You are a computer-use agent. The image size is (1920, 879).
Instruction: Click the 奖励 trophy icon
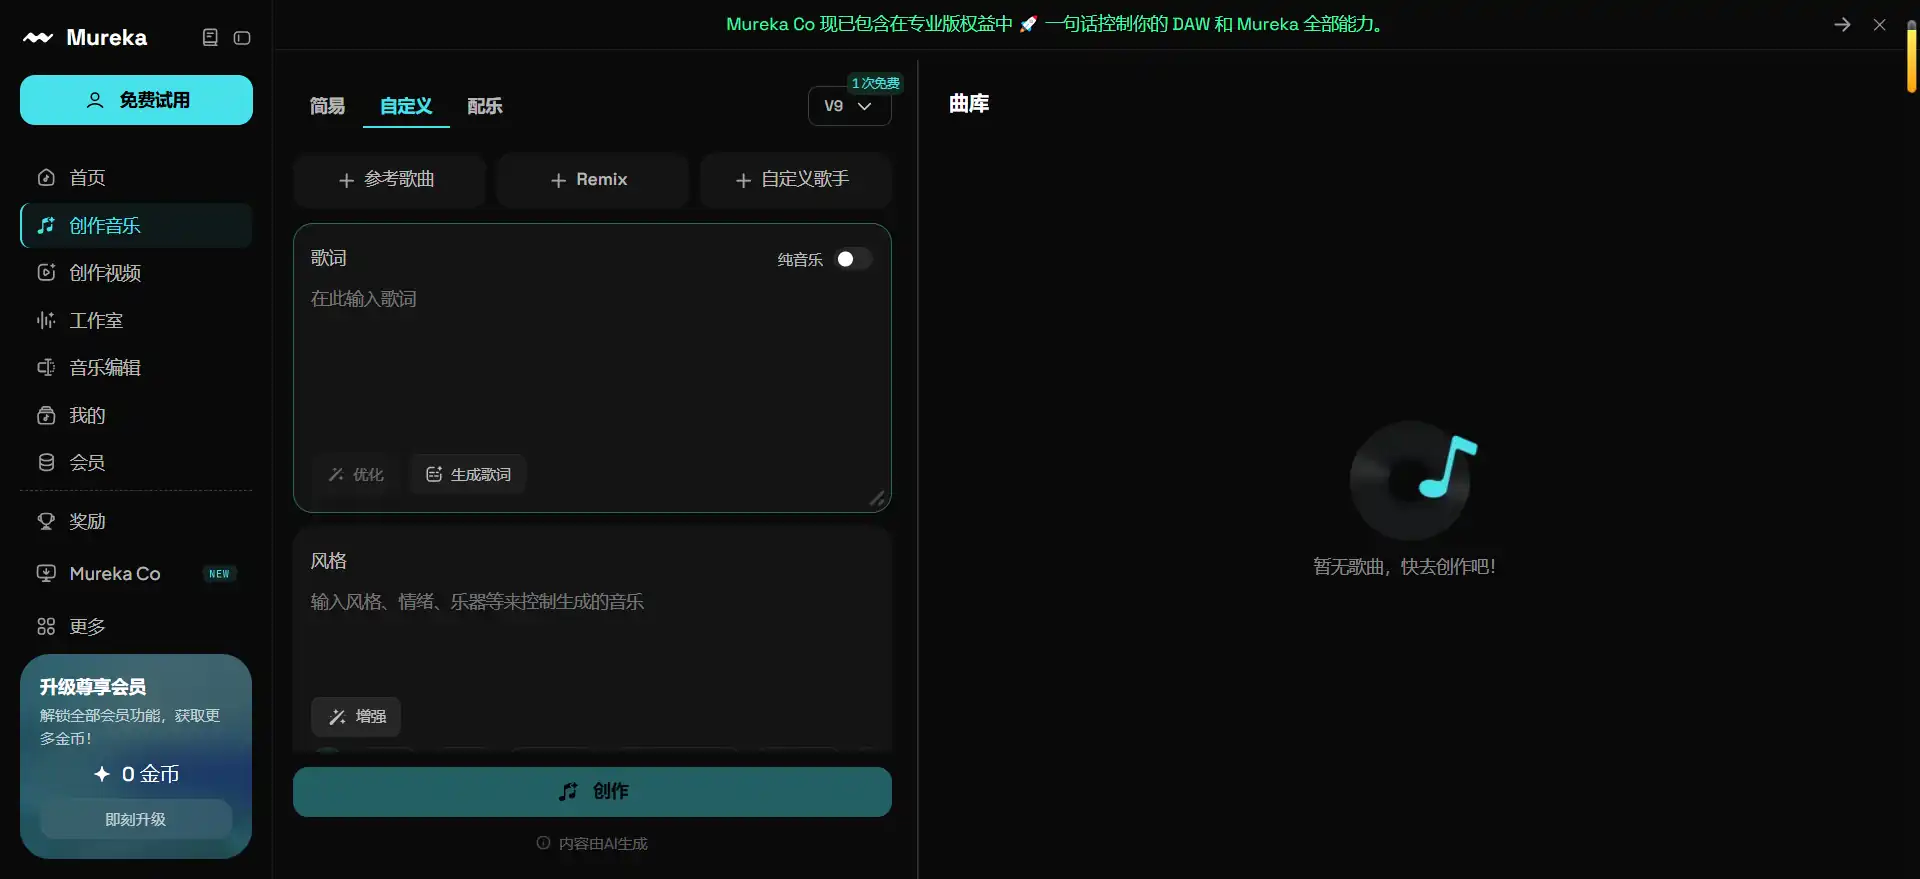[x=46, y=522]
